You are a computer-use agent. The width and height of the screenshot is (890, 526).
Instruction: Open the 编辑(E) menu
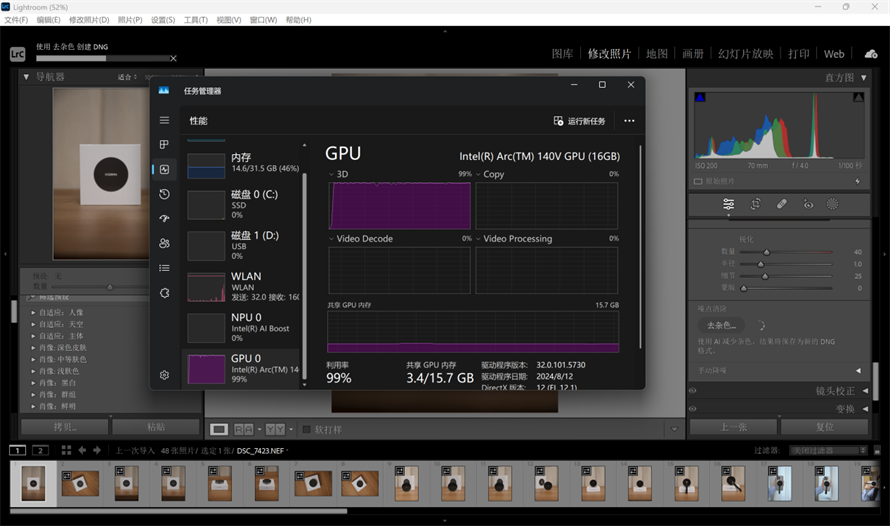click(x=48, y=20)
